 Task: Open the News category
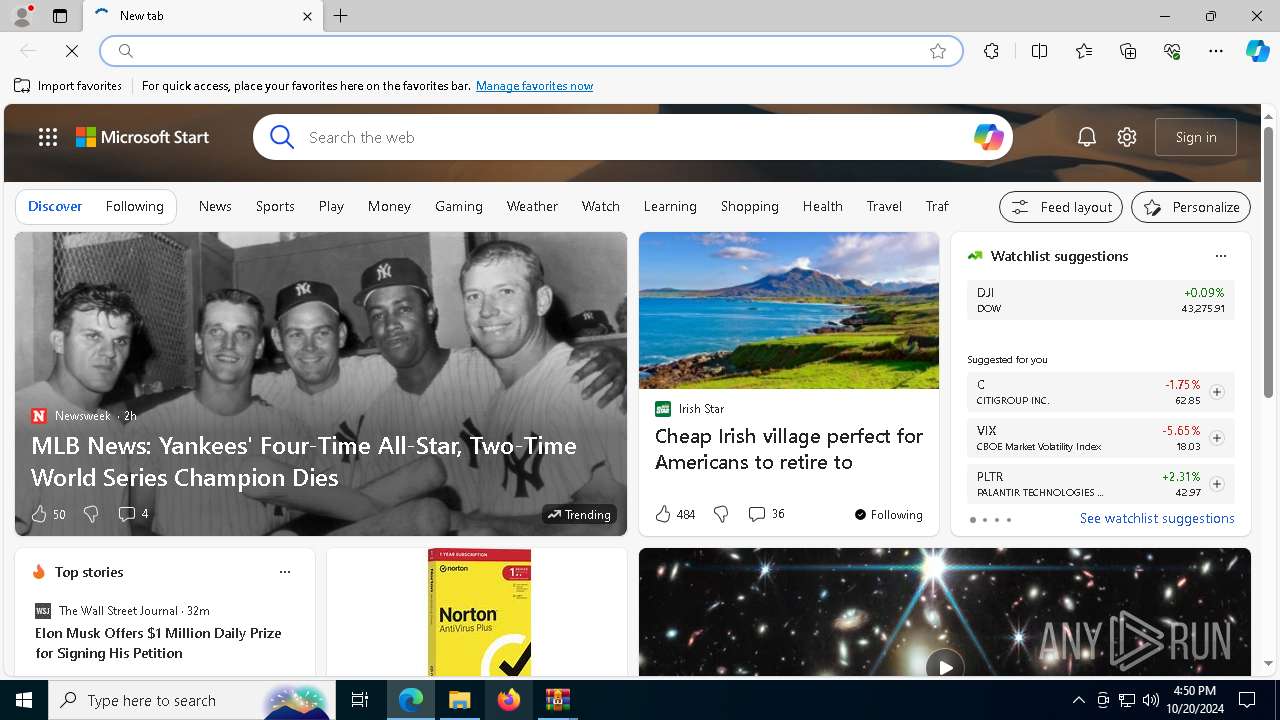coord(215,206)
